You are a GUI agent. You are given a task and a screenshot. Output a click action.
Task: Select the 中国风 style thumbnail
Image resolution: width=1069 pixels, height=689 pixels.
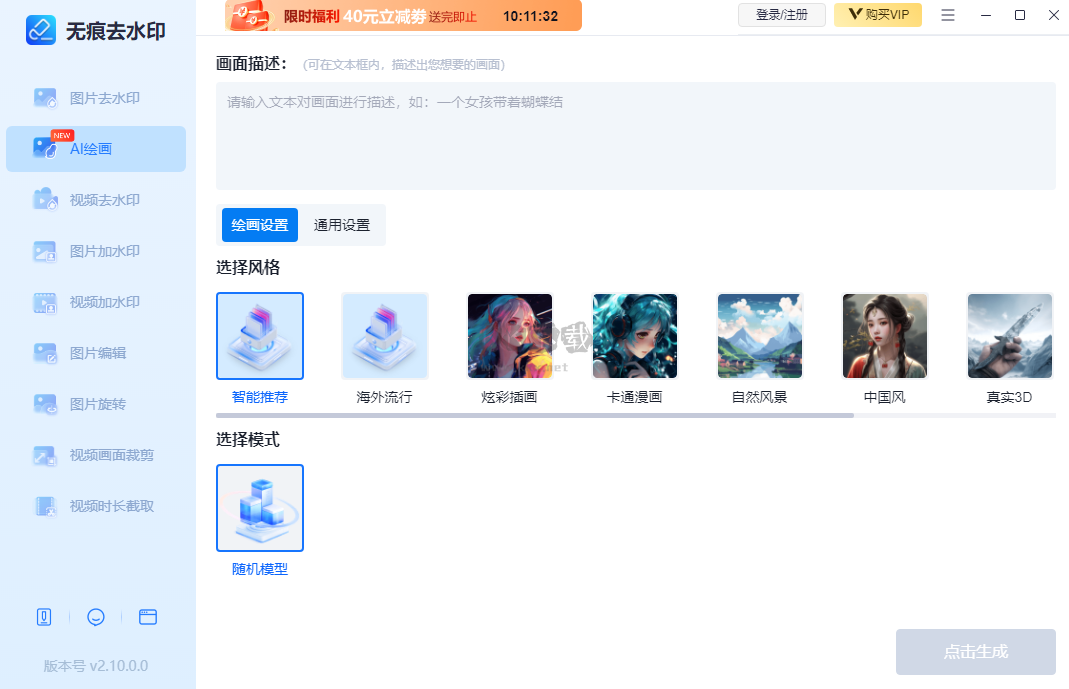(884, 336)
